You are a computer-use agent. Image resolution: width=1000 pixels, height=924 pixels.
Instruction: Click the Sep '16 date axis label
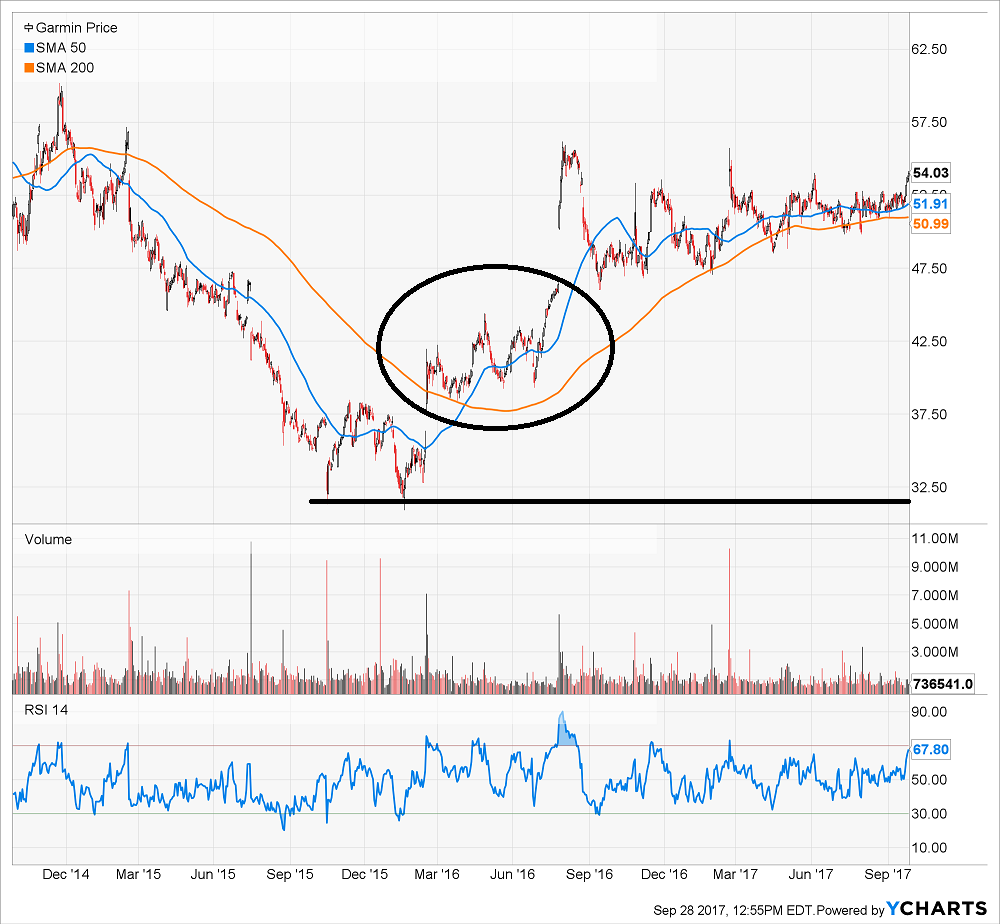coord(589,874)
